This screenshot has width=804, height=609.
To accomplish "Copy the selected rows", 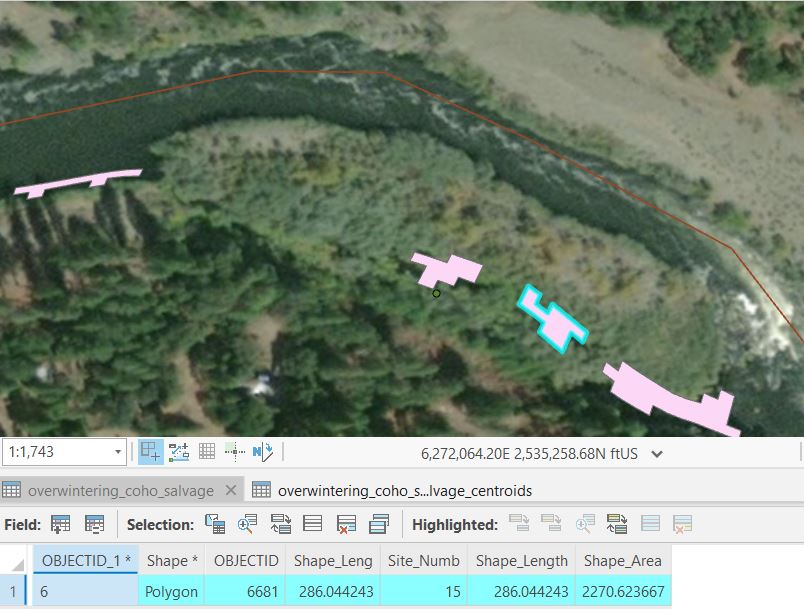I will pos(379,524).
